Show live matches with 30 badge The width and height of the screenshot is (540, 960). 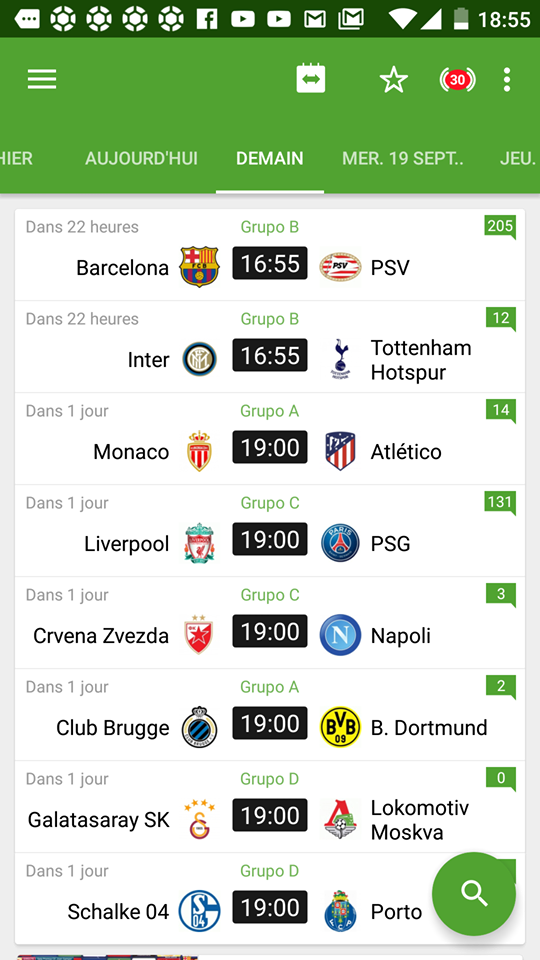457,80
